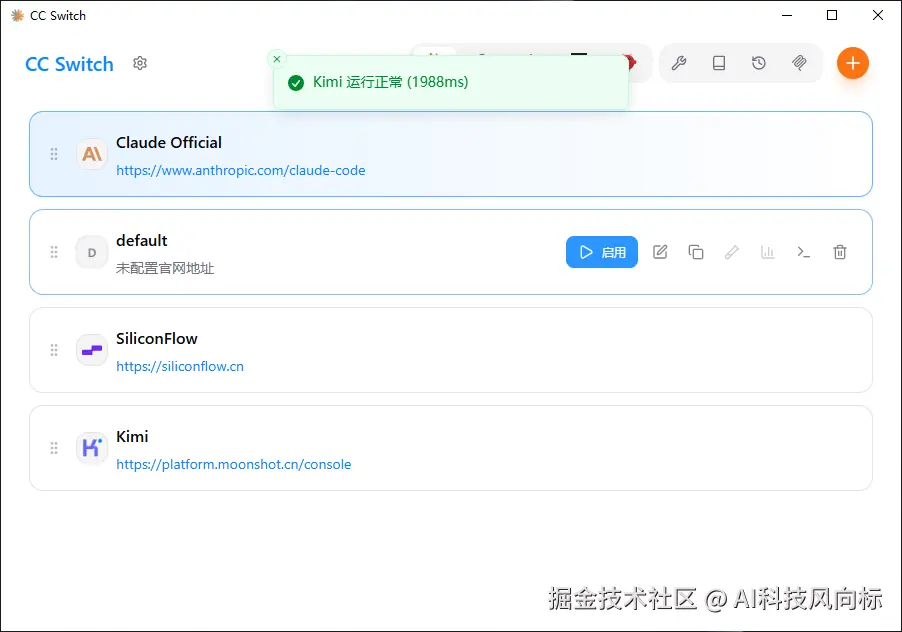The width and height of the screenshot is (902, 632).
Task: Click the usage chart icon for default
Action: coord(768,252)
